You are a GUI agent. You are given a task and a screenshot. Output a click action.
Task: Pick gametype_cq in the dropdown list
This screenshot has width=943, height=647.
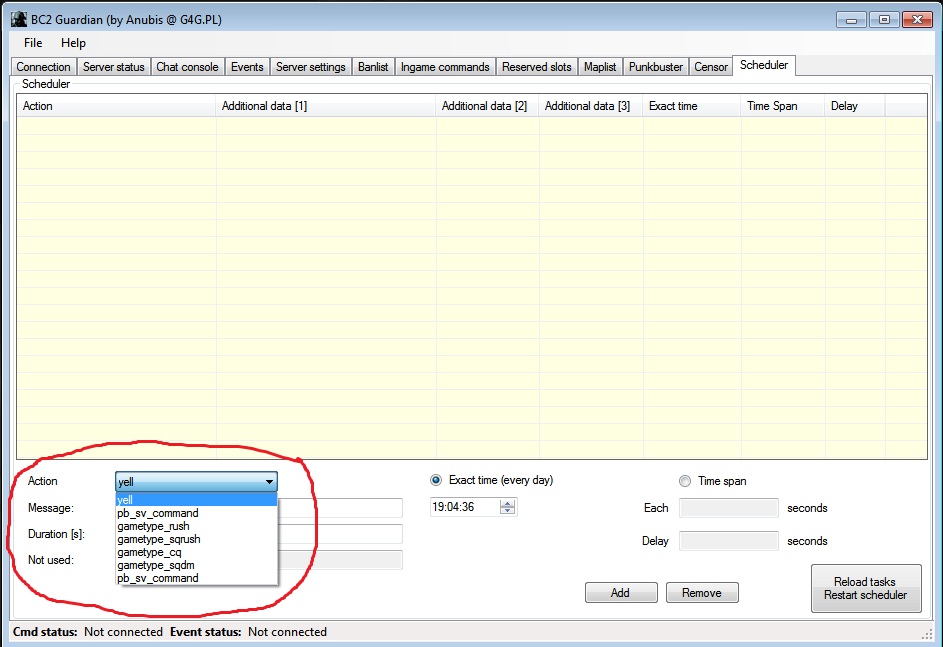pyautogui.click(x=149, y=552)
